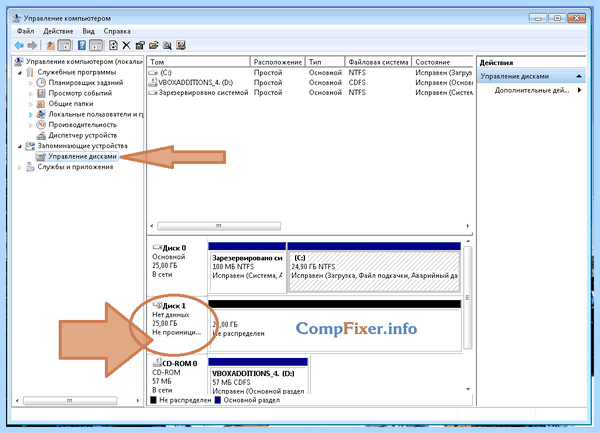The height and width of the screenshot is (433, 600).
Task: Open the Действие menu
Action: coord(58,31)
